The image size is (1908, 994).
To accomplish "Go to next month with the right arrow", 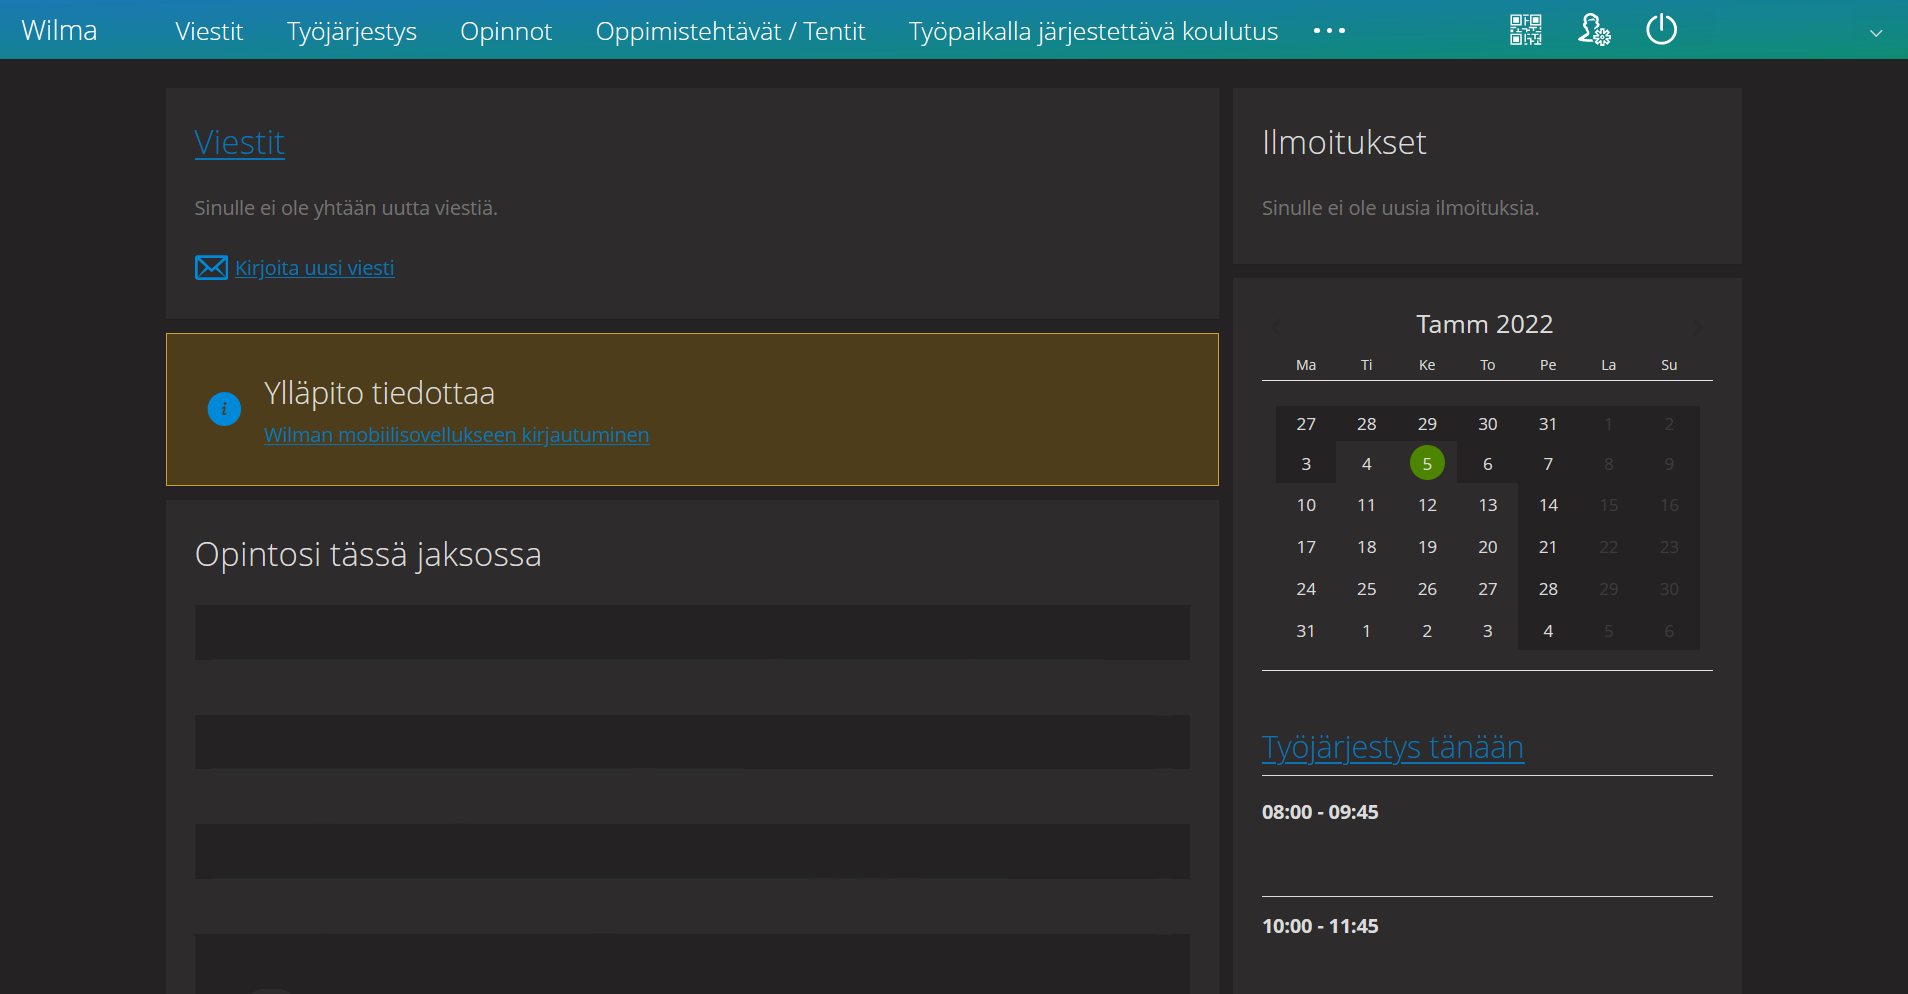I will click(x=1697, y=328).
